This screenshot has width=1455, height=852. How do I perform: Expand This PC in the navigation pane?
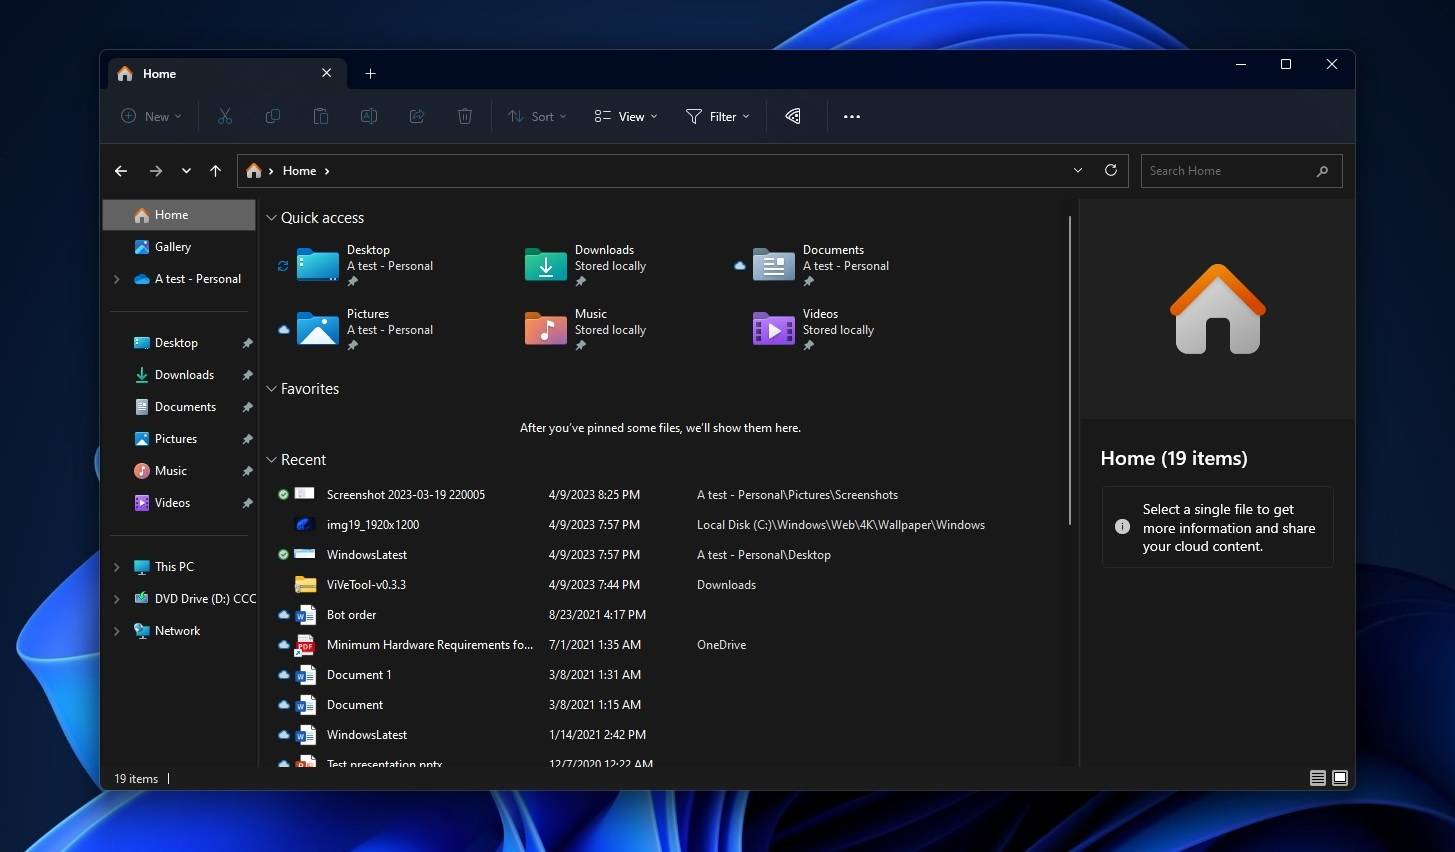tap(117, 566)
